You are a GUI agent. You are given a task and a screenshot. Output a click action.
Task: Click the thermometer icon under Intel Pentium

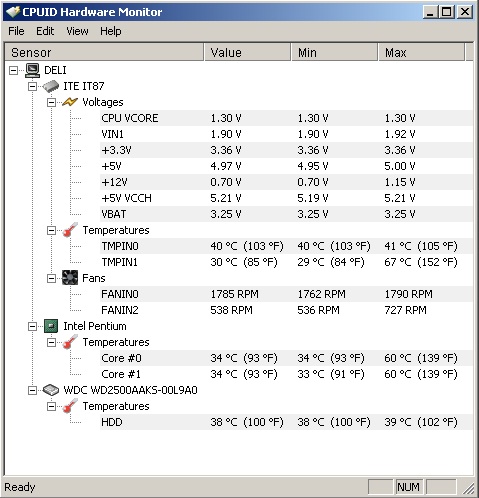(70, 342)
